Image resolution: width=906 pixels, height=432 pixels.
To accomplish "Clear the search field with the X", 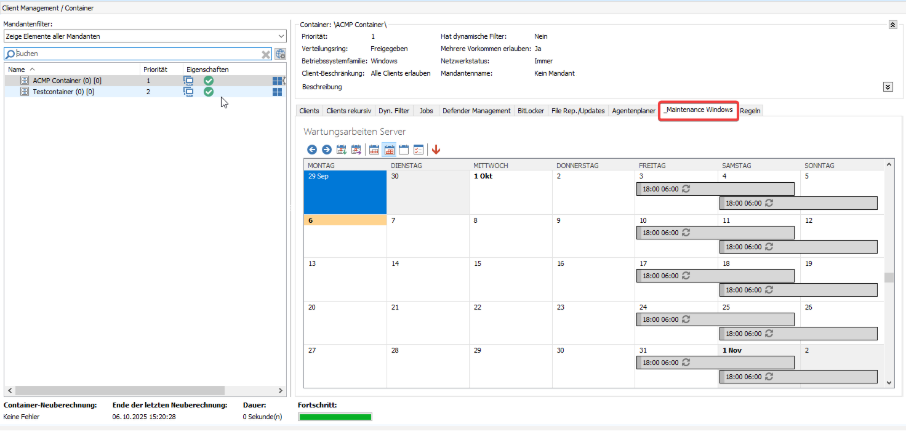I will pos(266,54).
